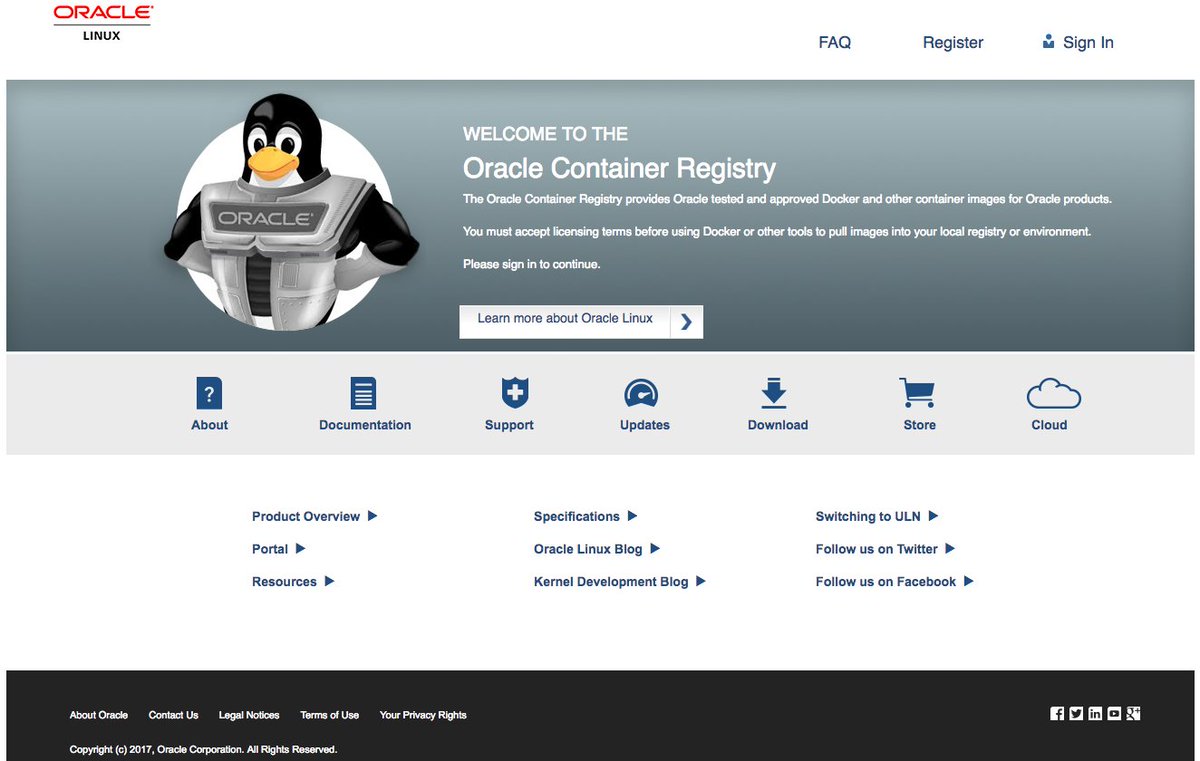Open Oracle's YouTube icon in footer

(1114, 713)
